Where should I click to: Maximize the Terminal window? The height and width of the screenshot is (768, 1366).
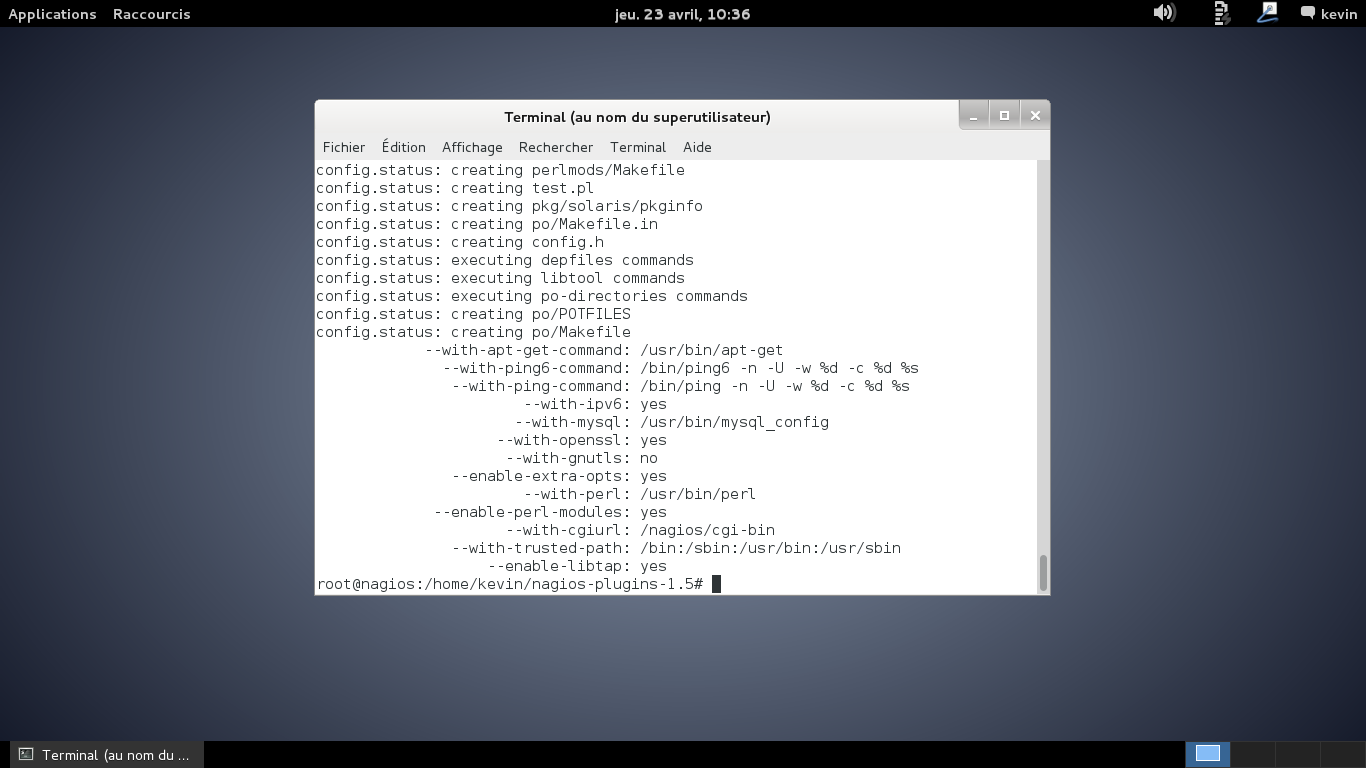point(1004,116)
